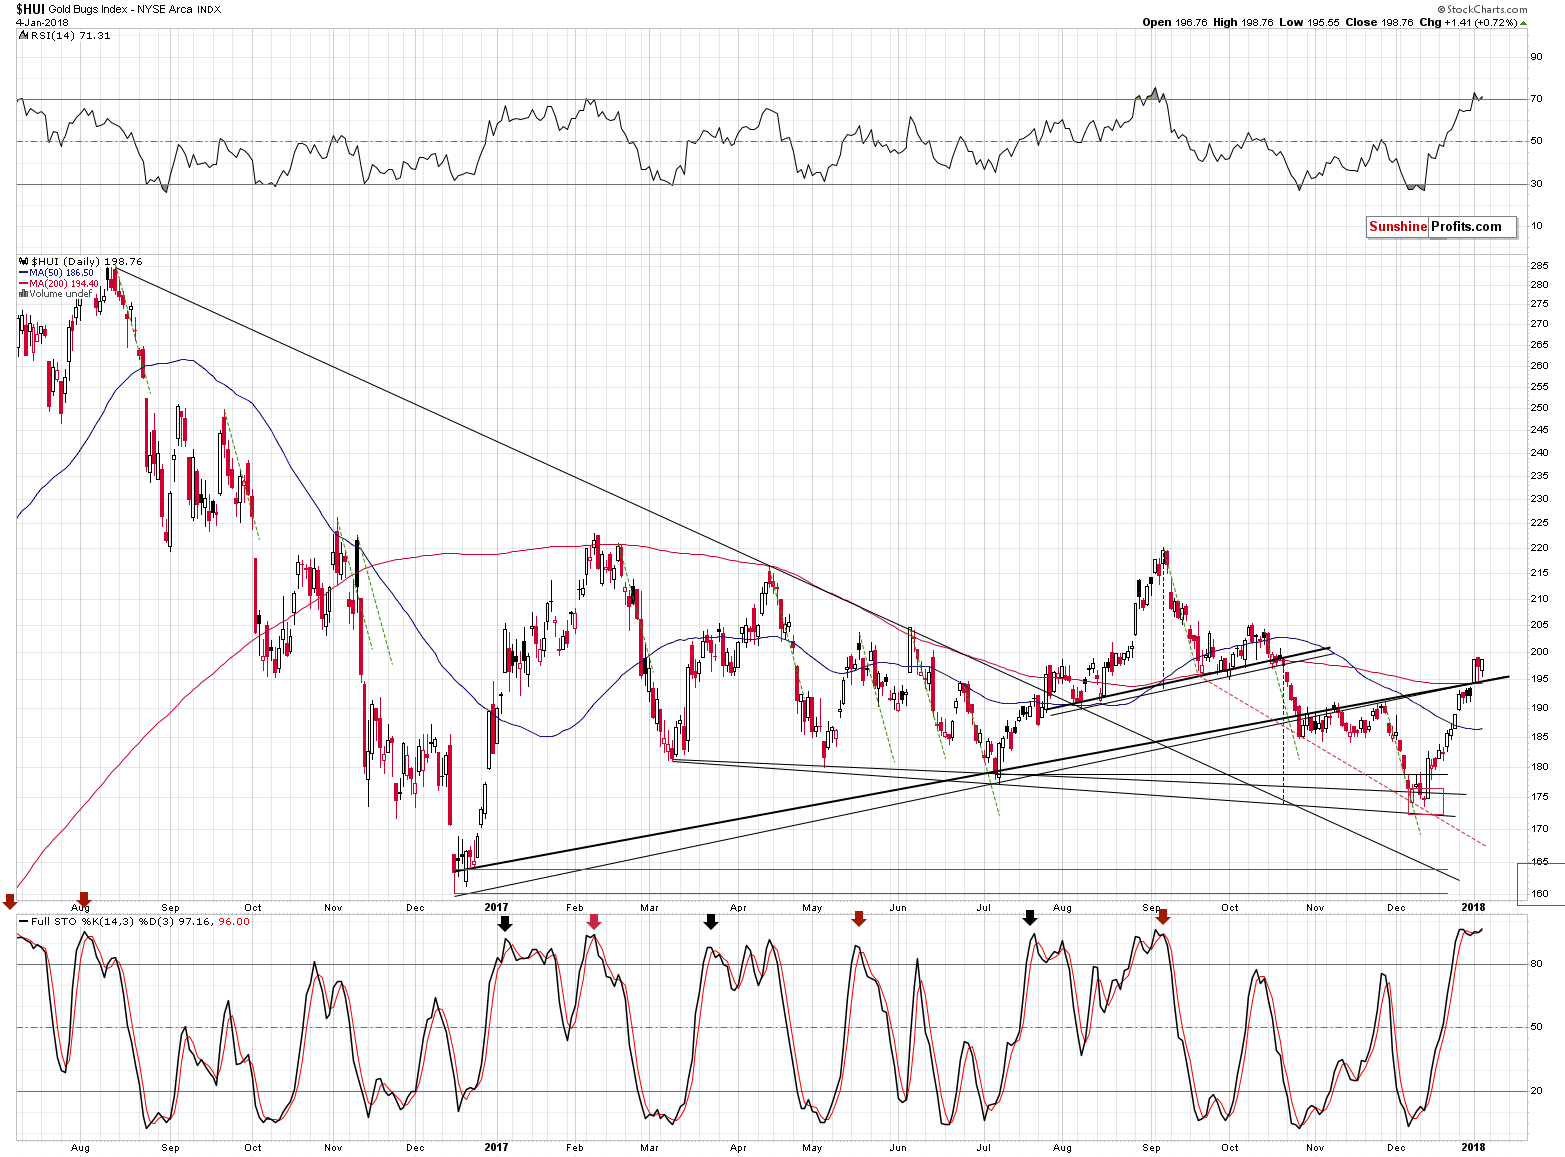Click the 220 price axis label
The image size is (1565, 1157).
click(x=1540, y=548)
